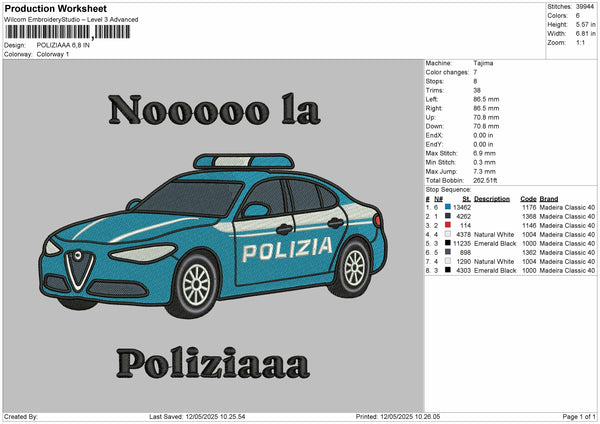Image resolution: width=600 pixels, height=424 pixels.
Task: Click the 'Brand' column header
Action: pos(549,199)
